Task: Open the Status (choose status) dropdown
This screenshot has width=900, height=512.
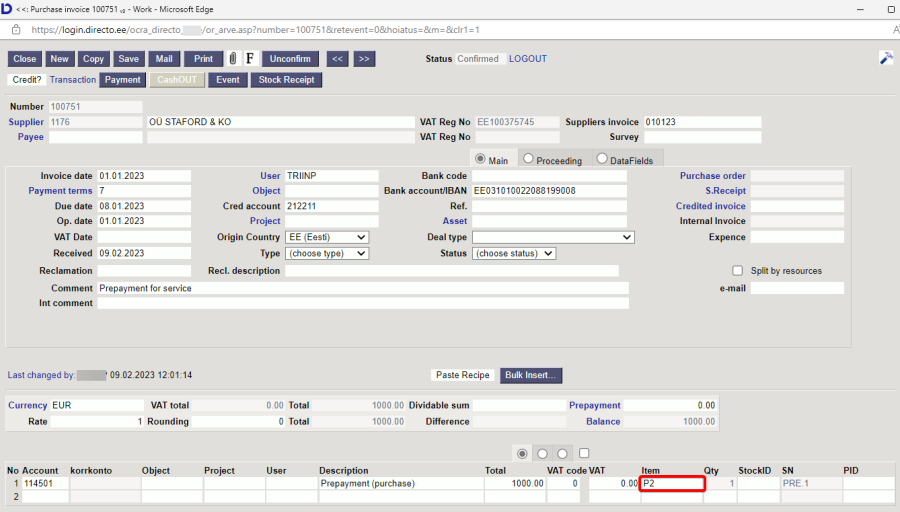Action: (514, 253)
